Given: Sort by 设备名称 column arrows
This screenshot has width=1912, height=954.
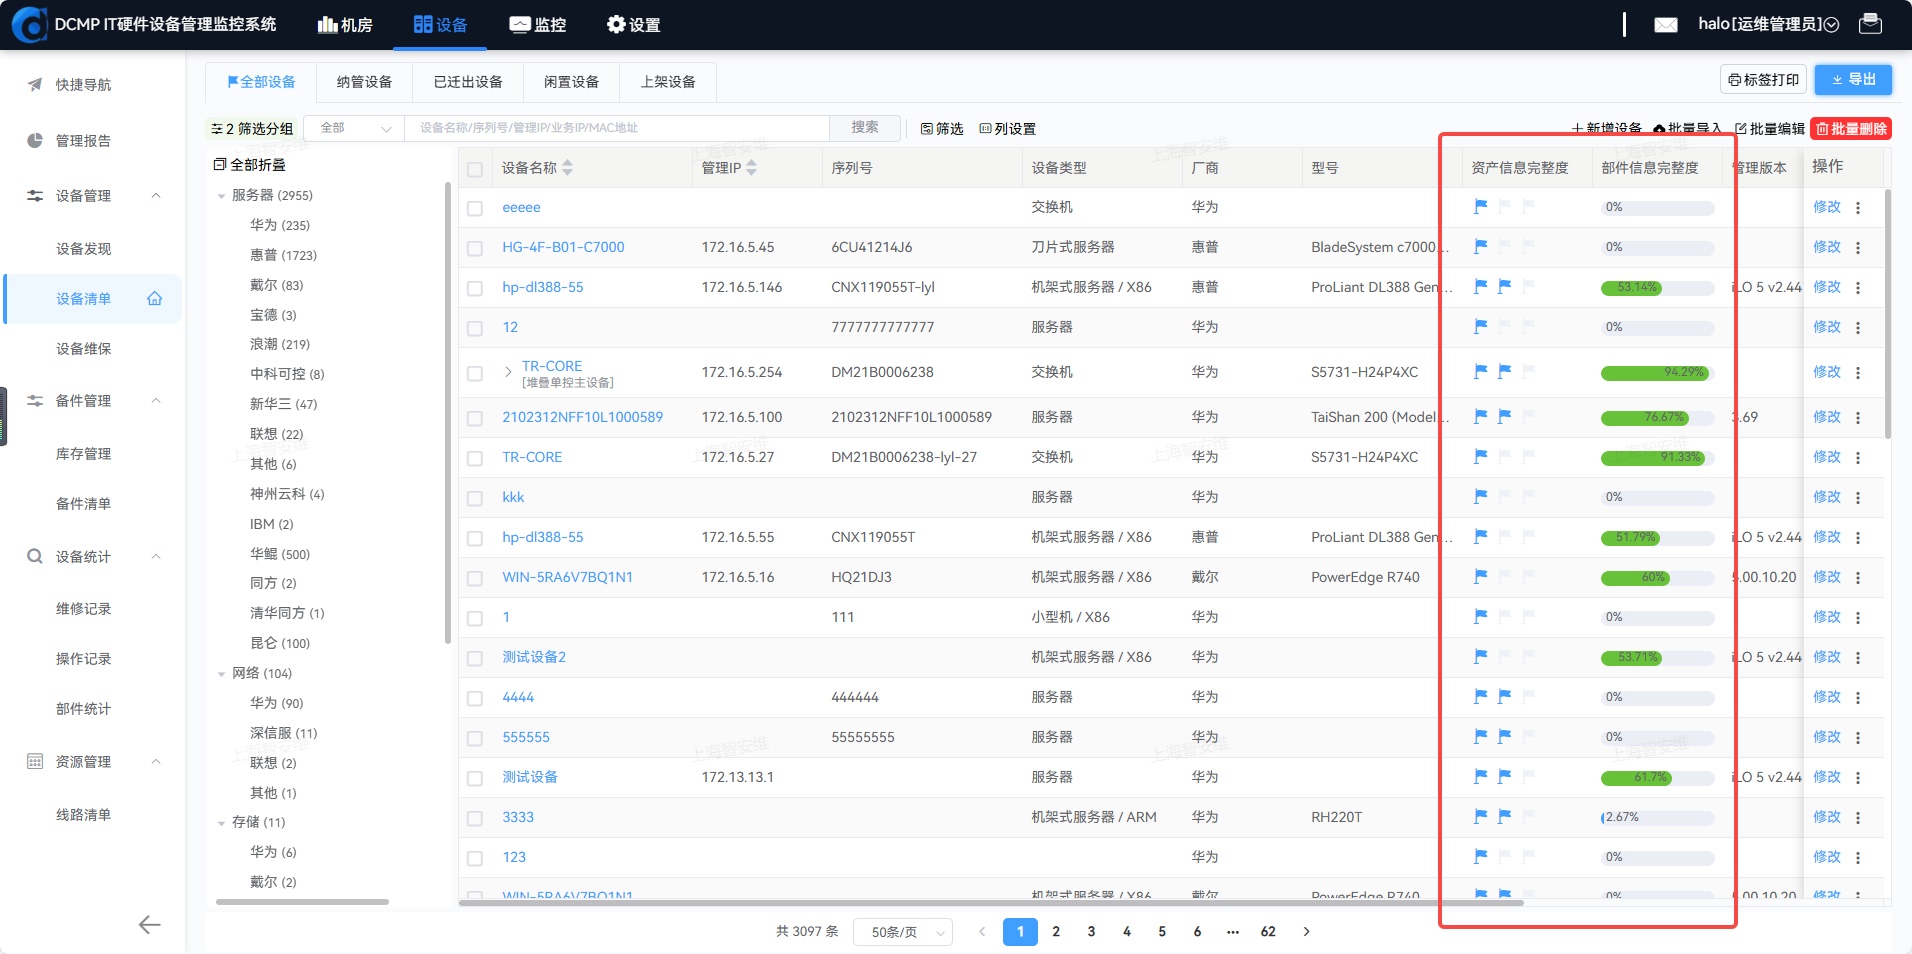Looking at the screenshot, I should click(x=568, y=168).
